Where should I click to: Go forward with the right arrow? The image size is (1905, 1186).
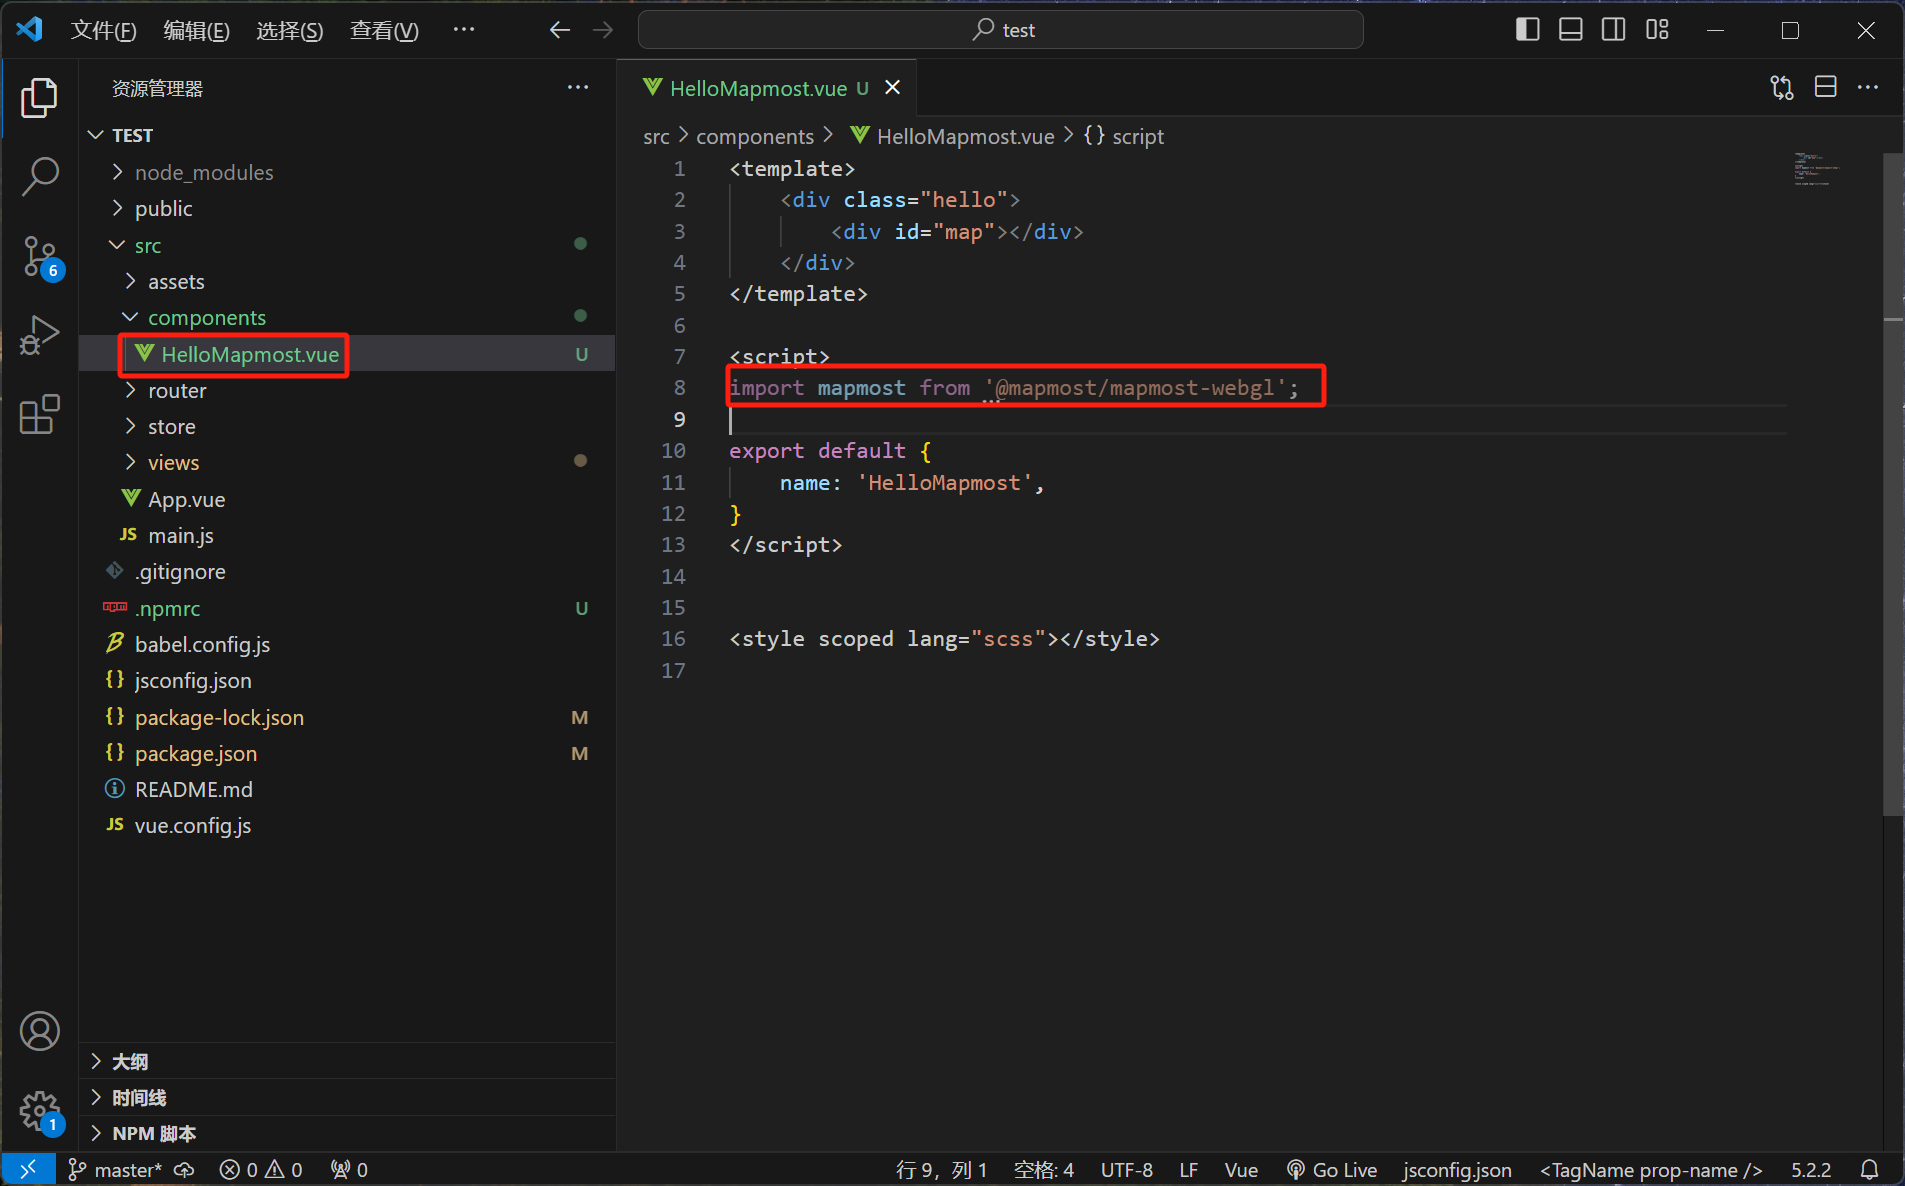pyautogui.click(x=603, y=30)
